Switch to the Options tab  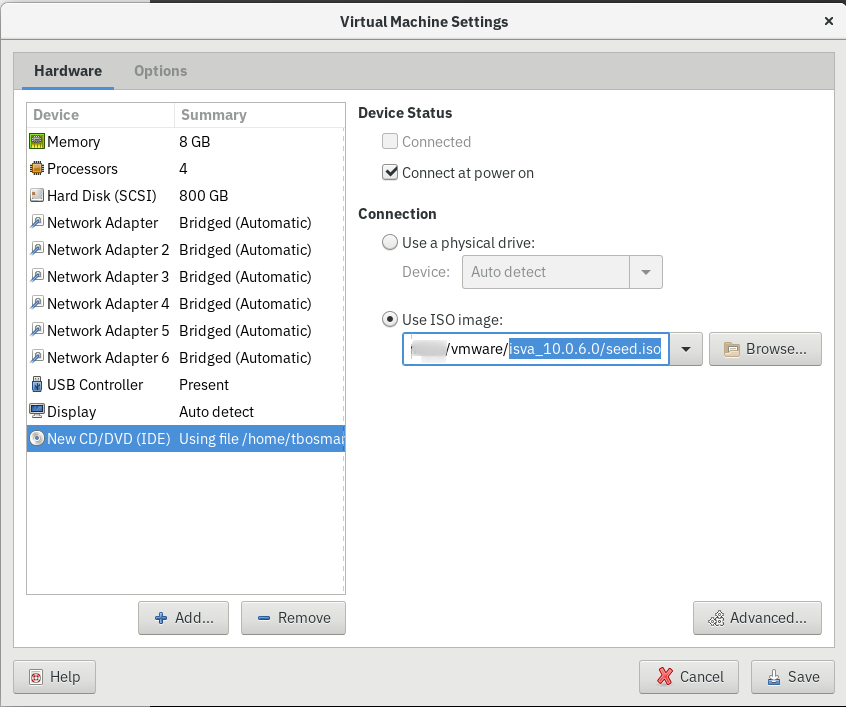160,70
